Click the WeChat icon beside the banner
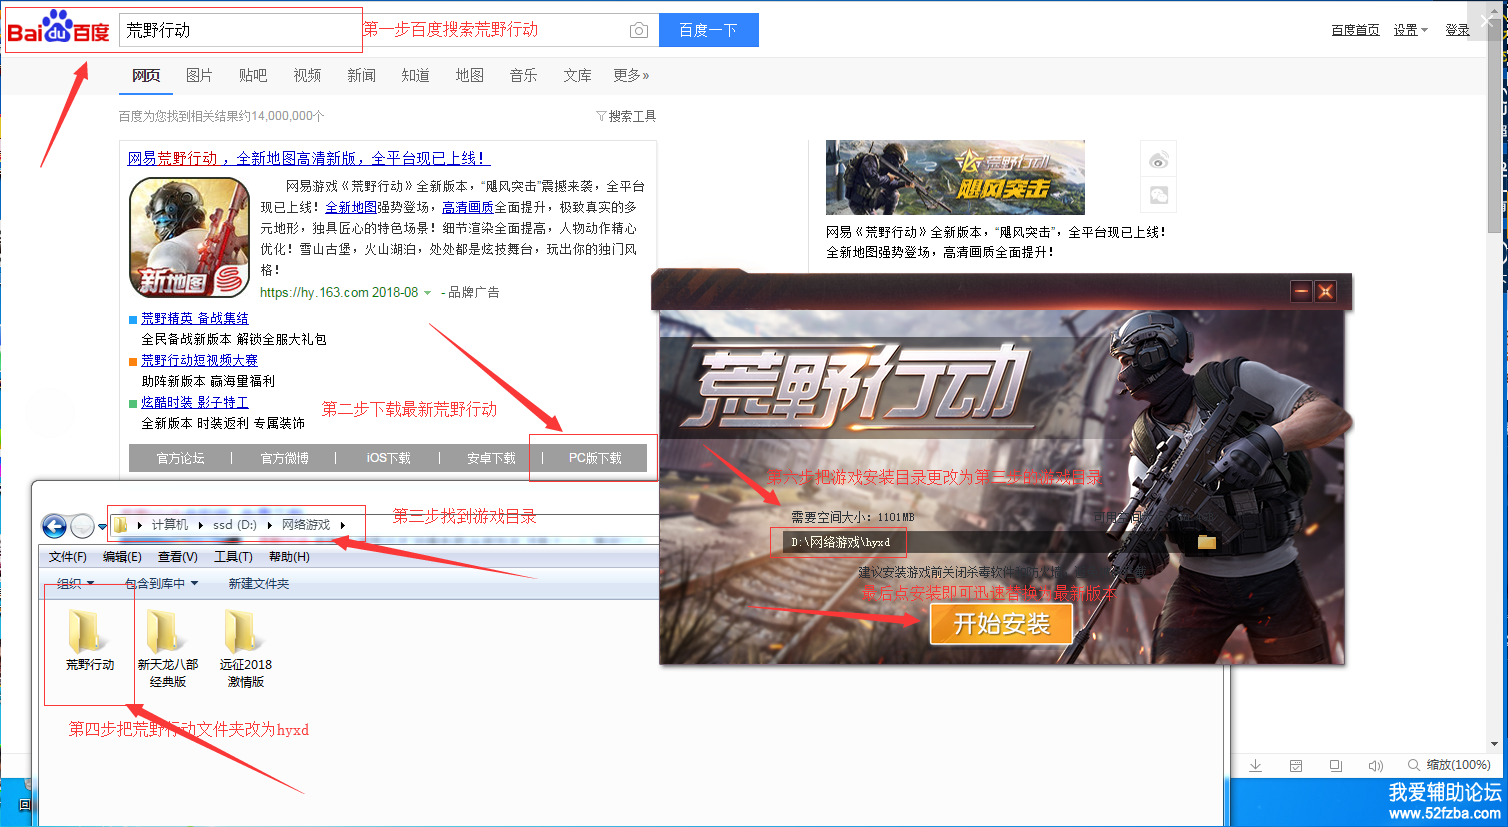 pos(1159,195)
